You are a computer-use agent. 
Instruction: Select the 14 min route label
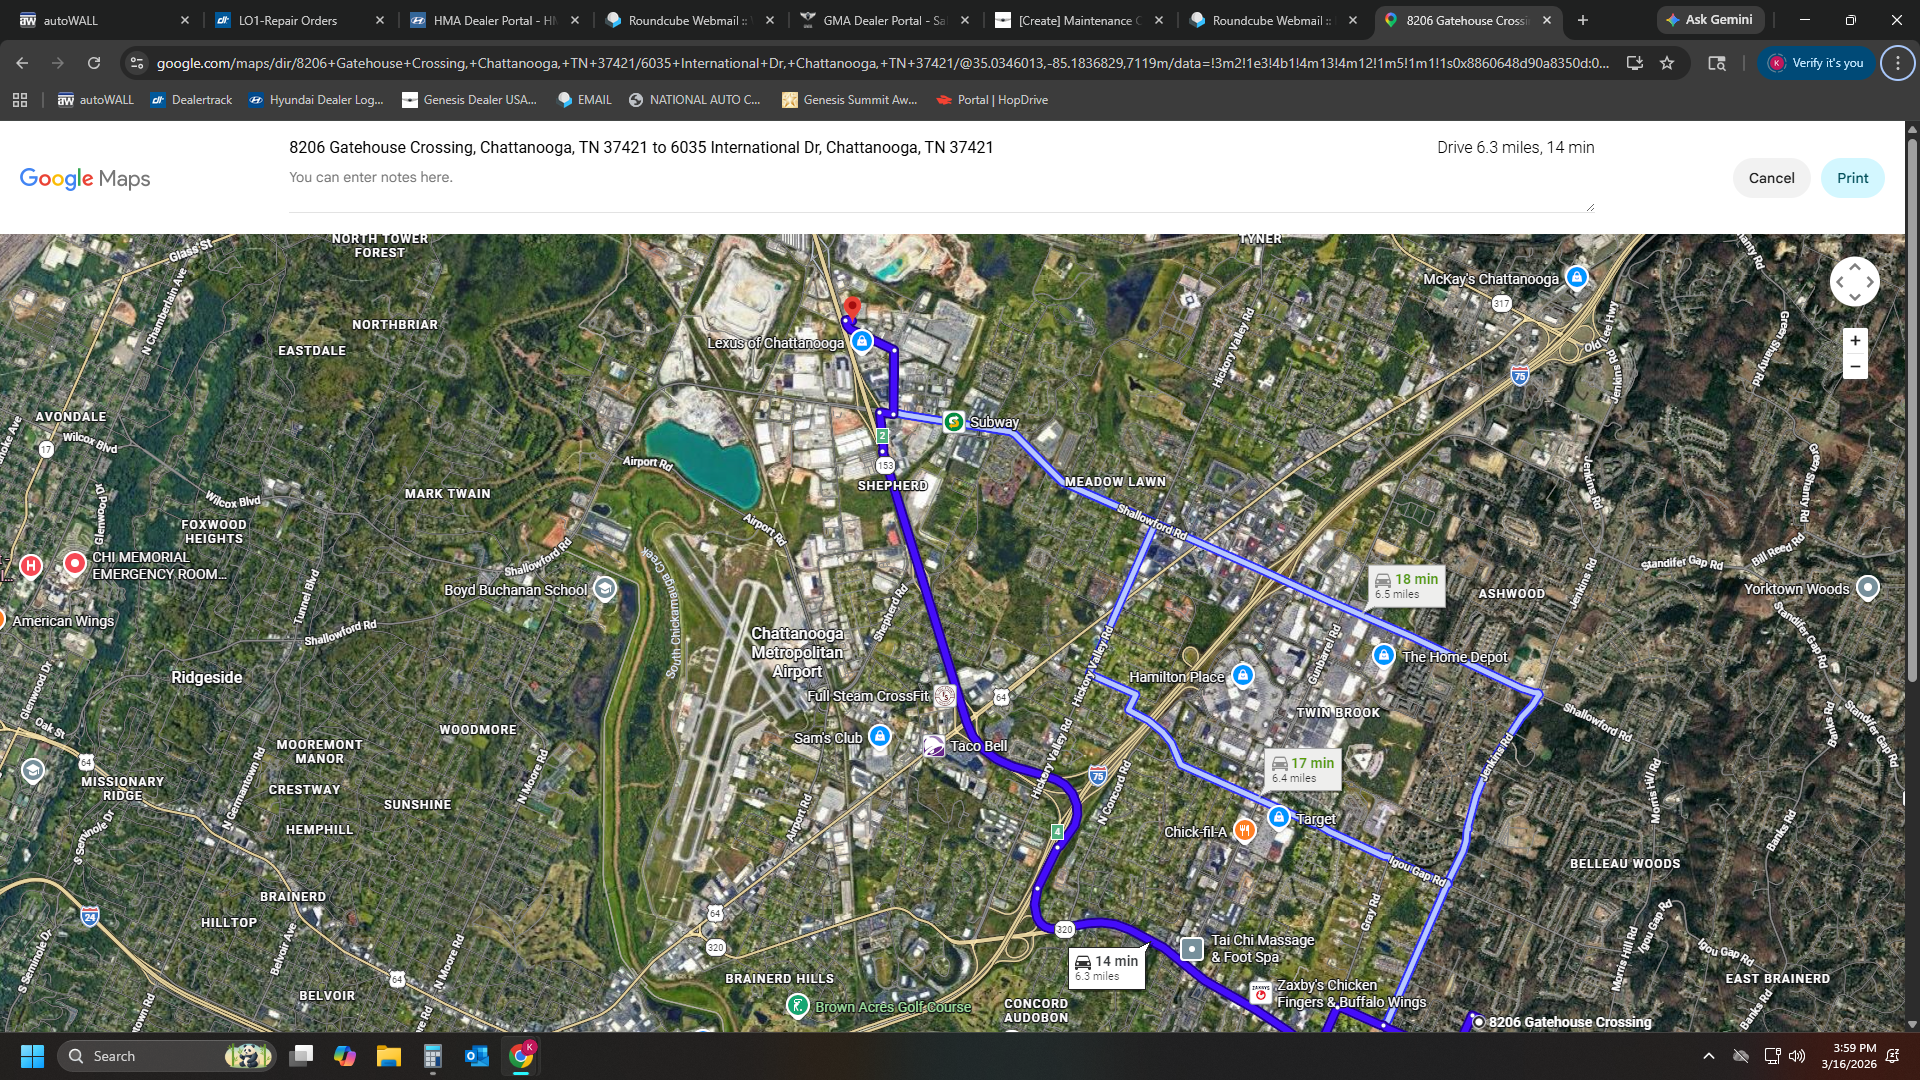[1106, 967]
